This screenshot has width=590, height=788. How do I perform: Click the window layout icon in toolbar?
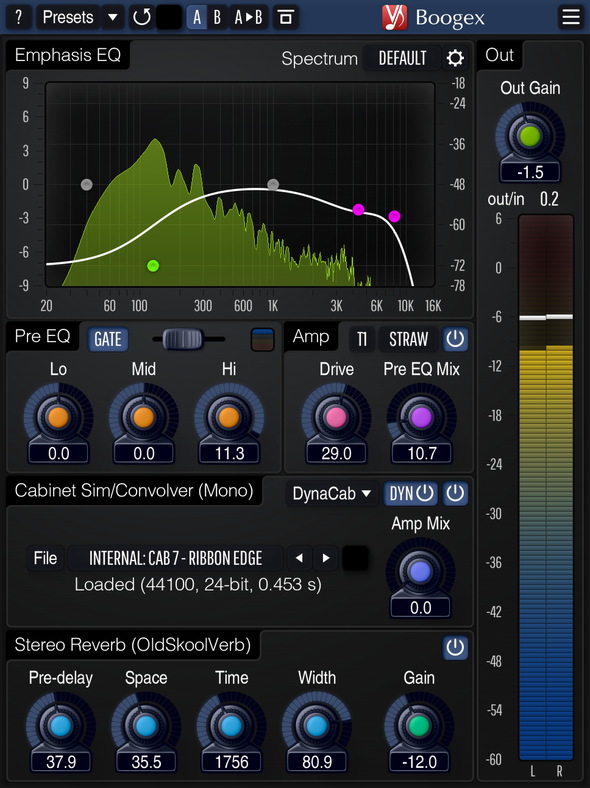pos(285,17)
